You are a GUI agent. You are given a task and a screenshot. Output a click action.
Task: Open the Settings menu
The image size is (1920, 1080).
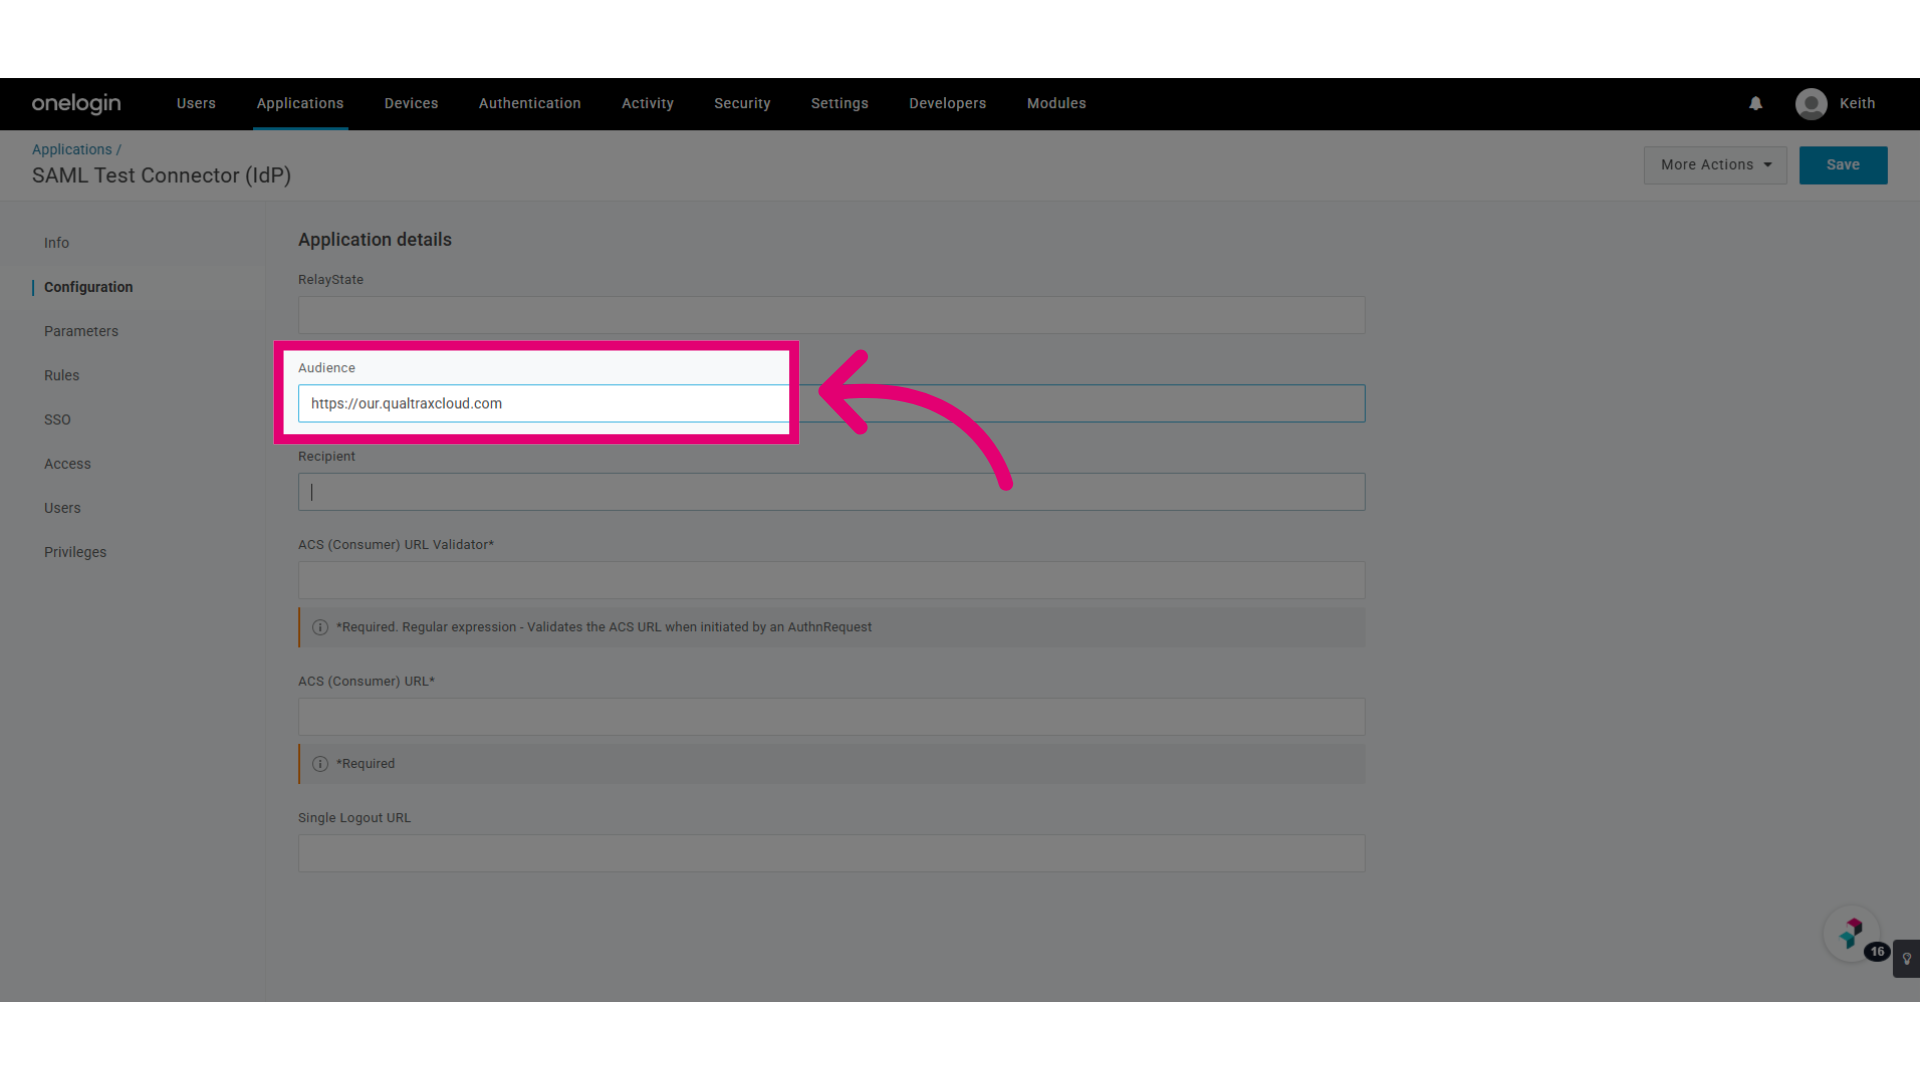(x=840, y=103)
